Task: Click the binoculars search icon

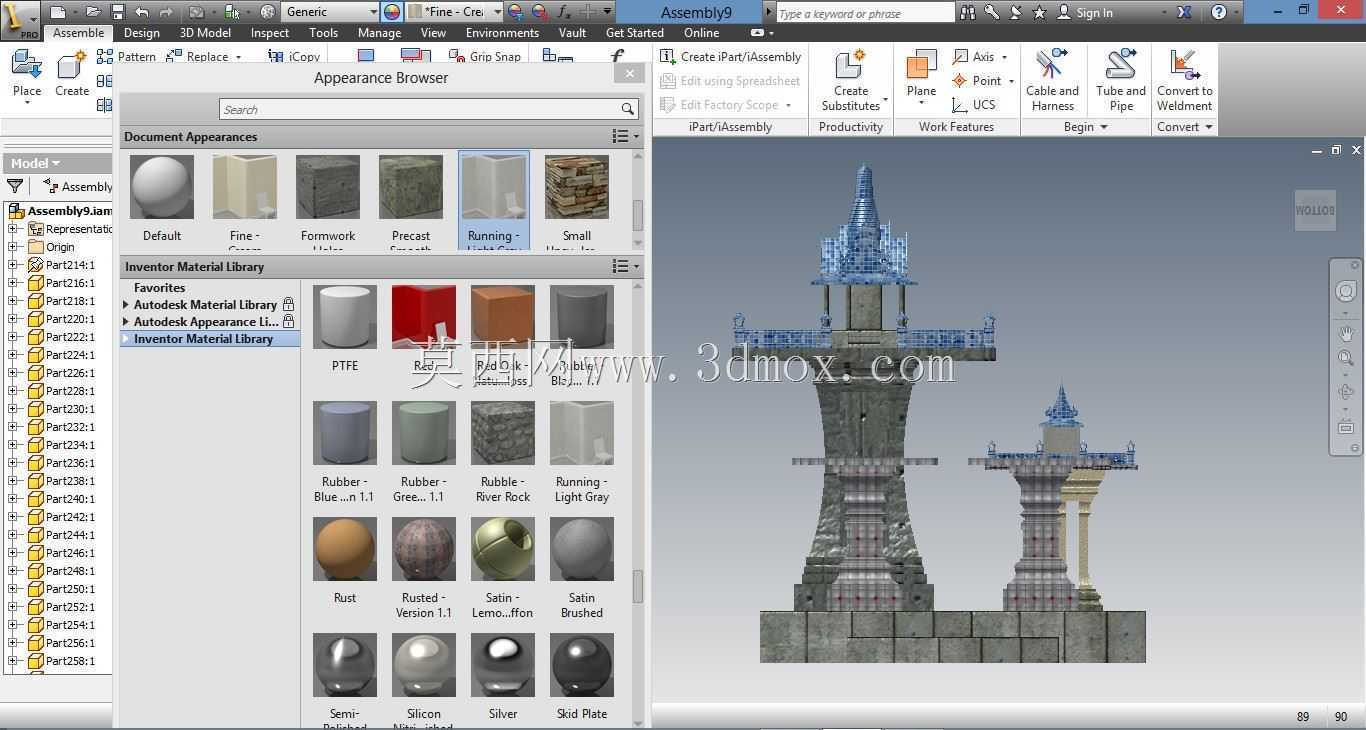Action: pos(968,12)
